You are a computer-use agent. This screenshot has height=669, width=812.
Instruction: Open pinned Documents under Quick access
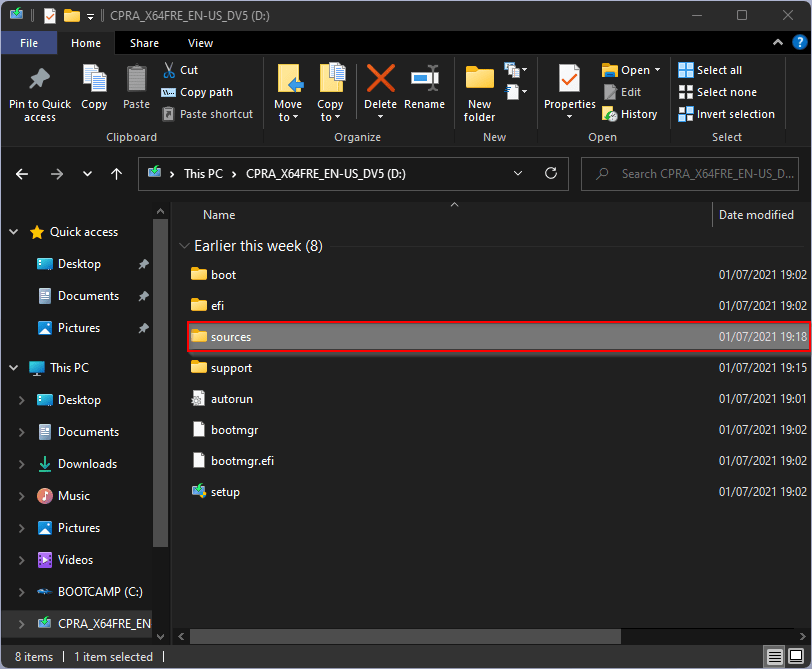click(x=89, y=296)
